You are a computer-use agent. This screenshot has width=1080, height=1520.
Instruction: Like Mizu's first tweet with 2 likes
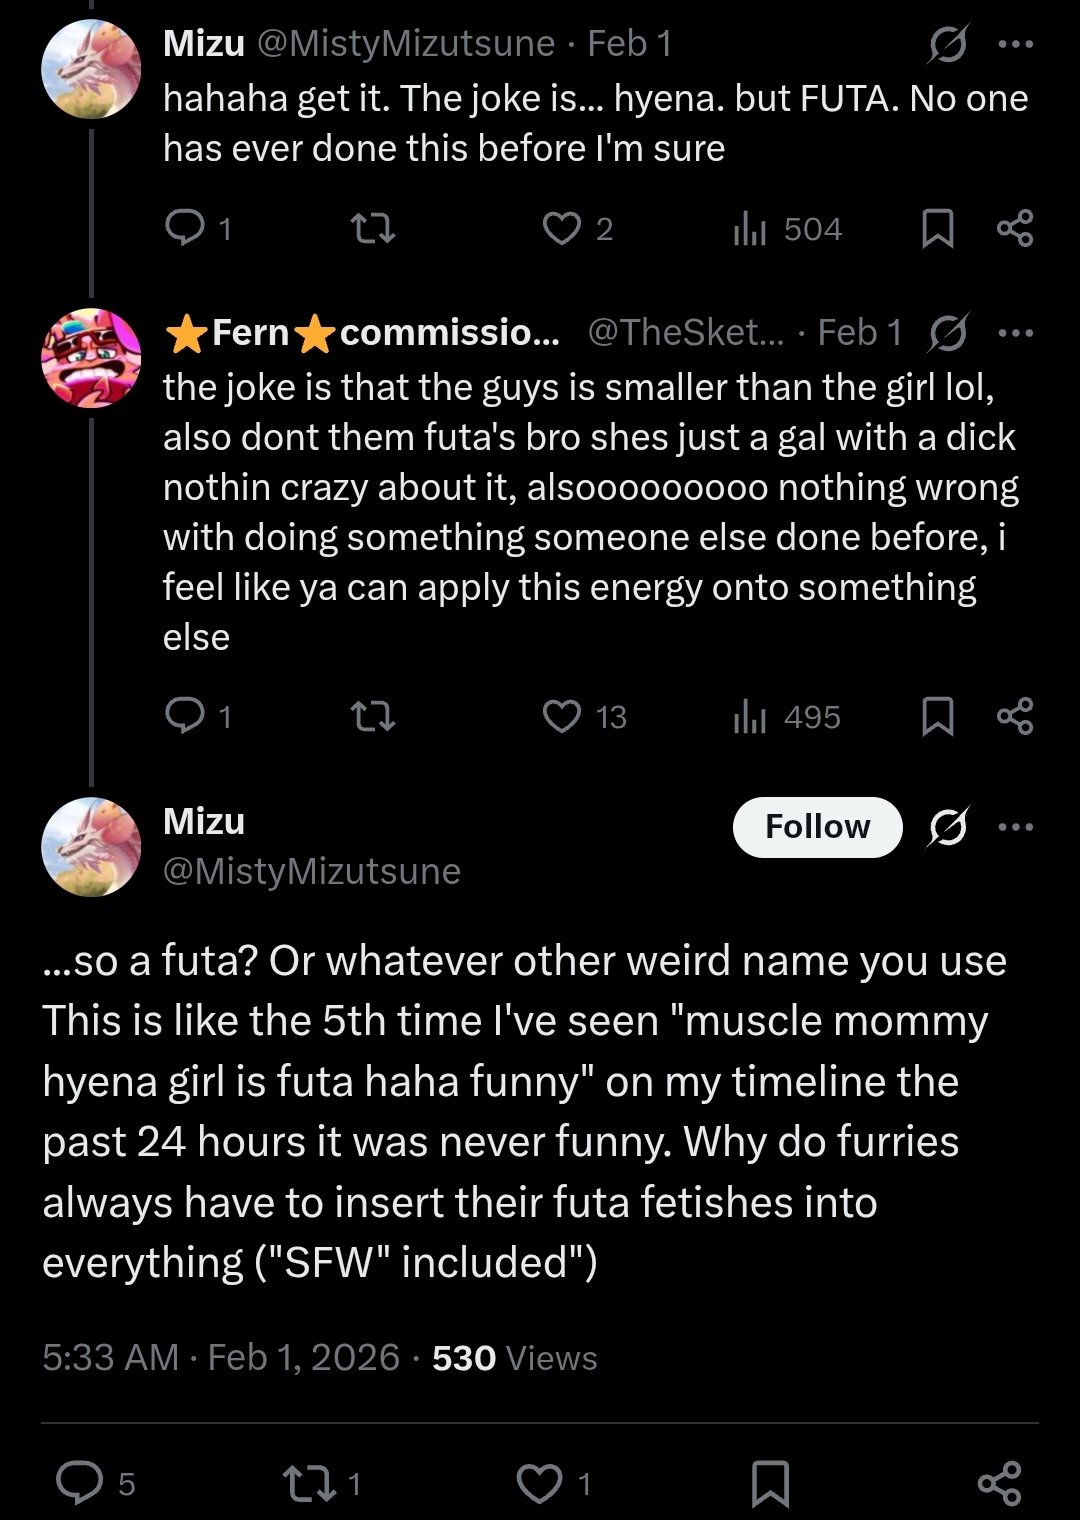[x=562, y=229]
